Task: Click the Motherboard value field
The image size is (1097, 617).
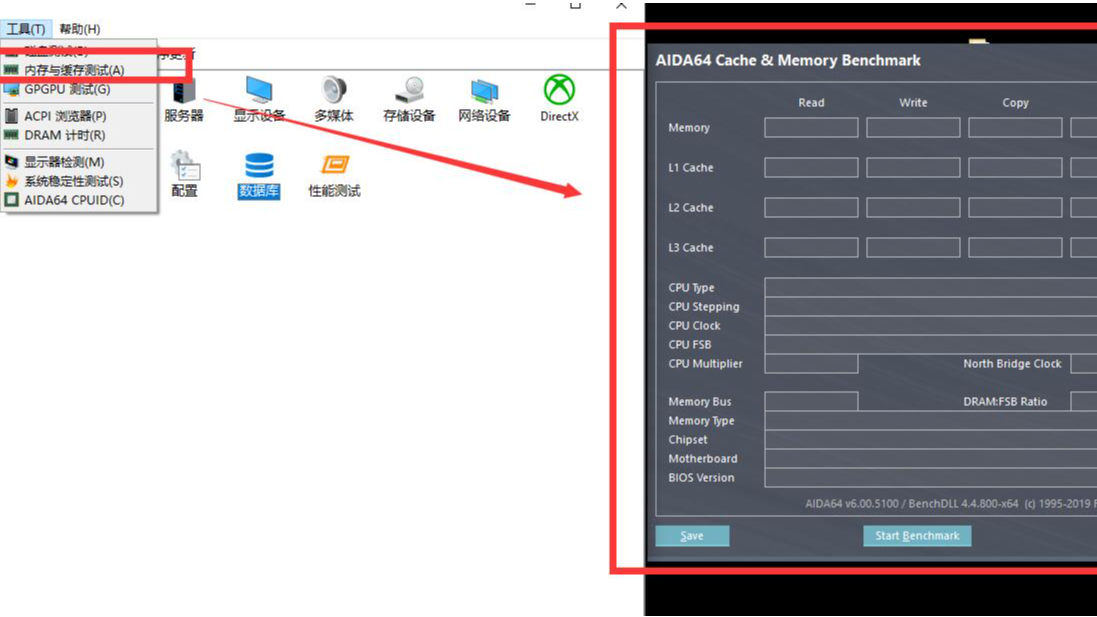Action: [930, 458]
